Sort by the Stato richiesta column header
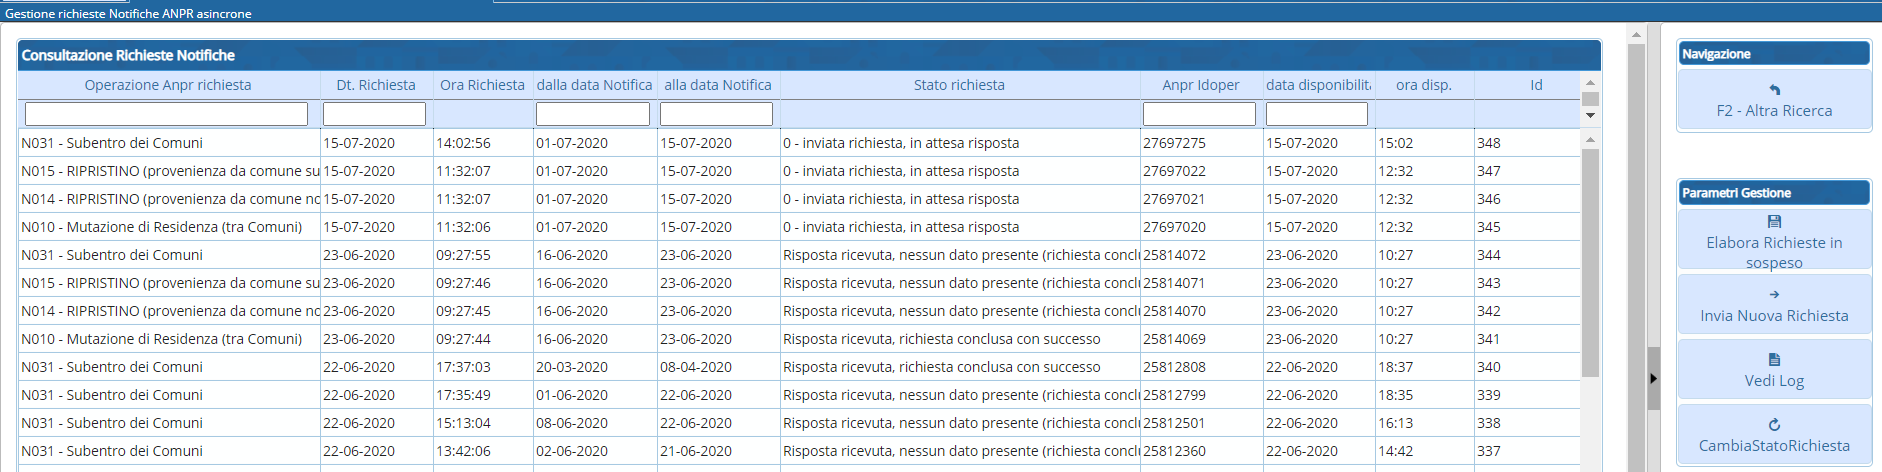This screenshot has width=1882, height=472. click(958, 85)
